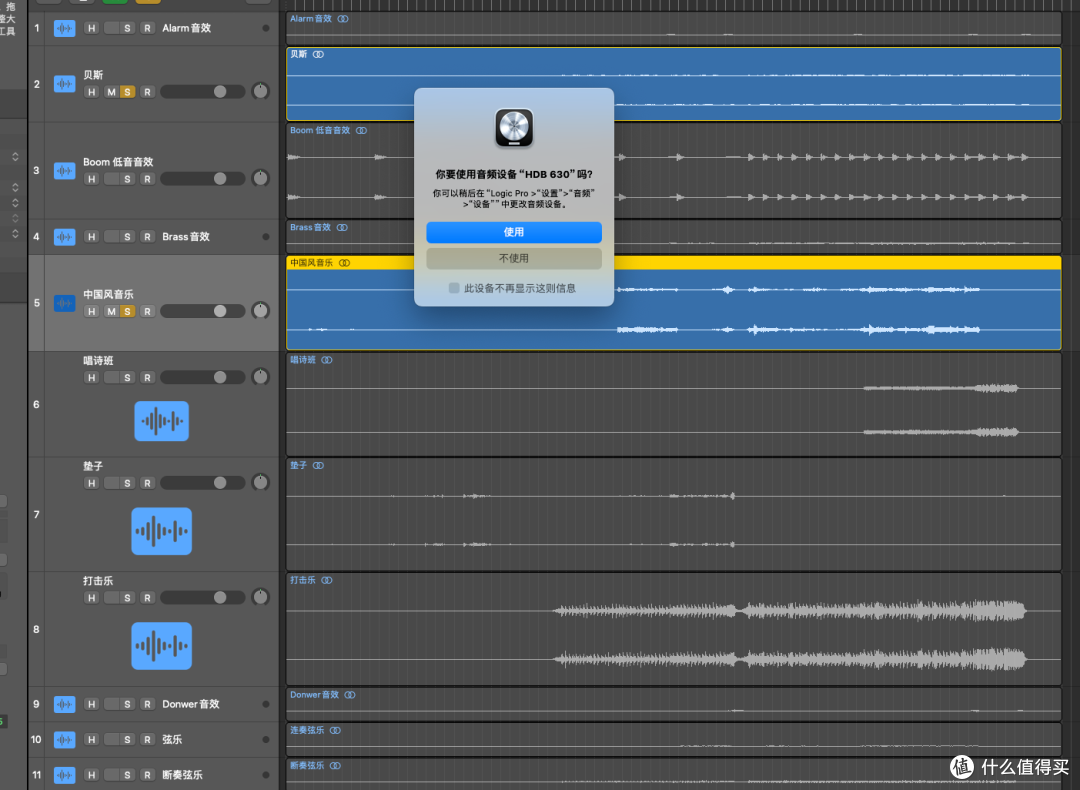
Task: Click the loop icon on the 贝斯 region
Action: coord(318,54)
